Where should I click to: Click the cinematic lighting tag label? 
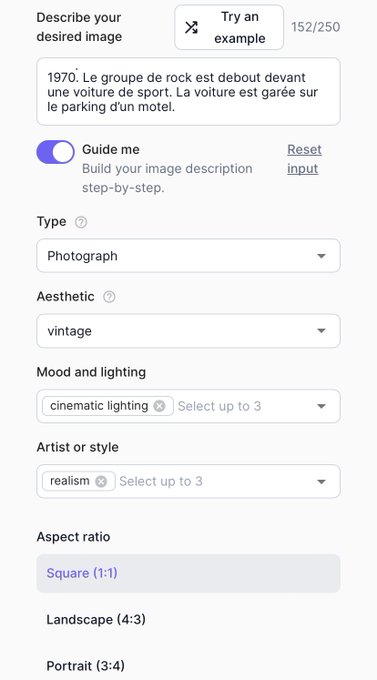[x=99, y=406]
